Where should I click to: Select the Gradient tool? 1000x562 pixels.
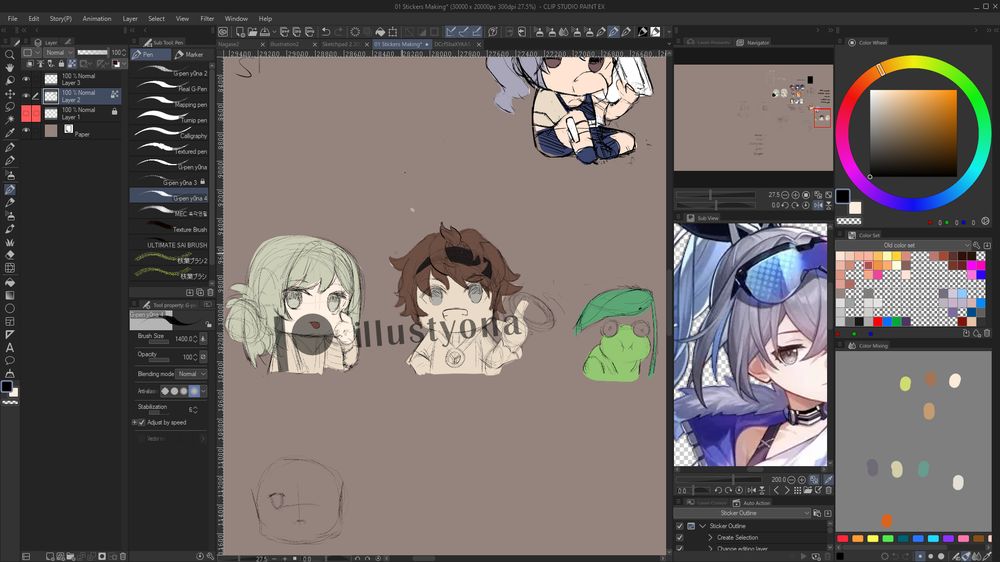coord(10,295)
